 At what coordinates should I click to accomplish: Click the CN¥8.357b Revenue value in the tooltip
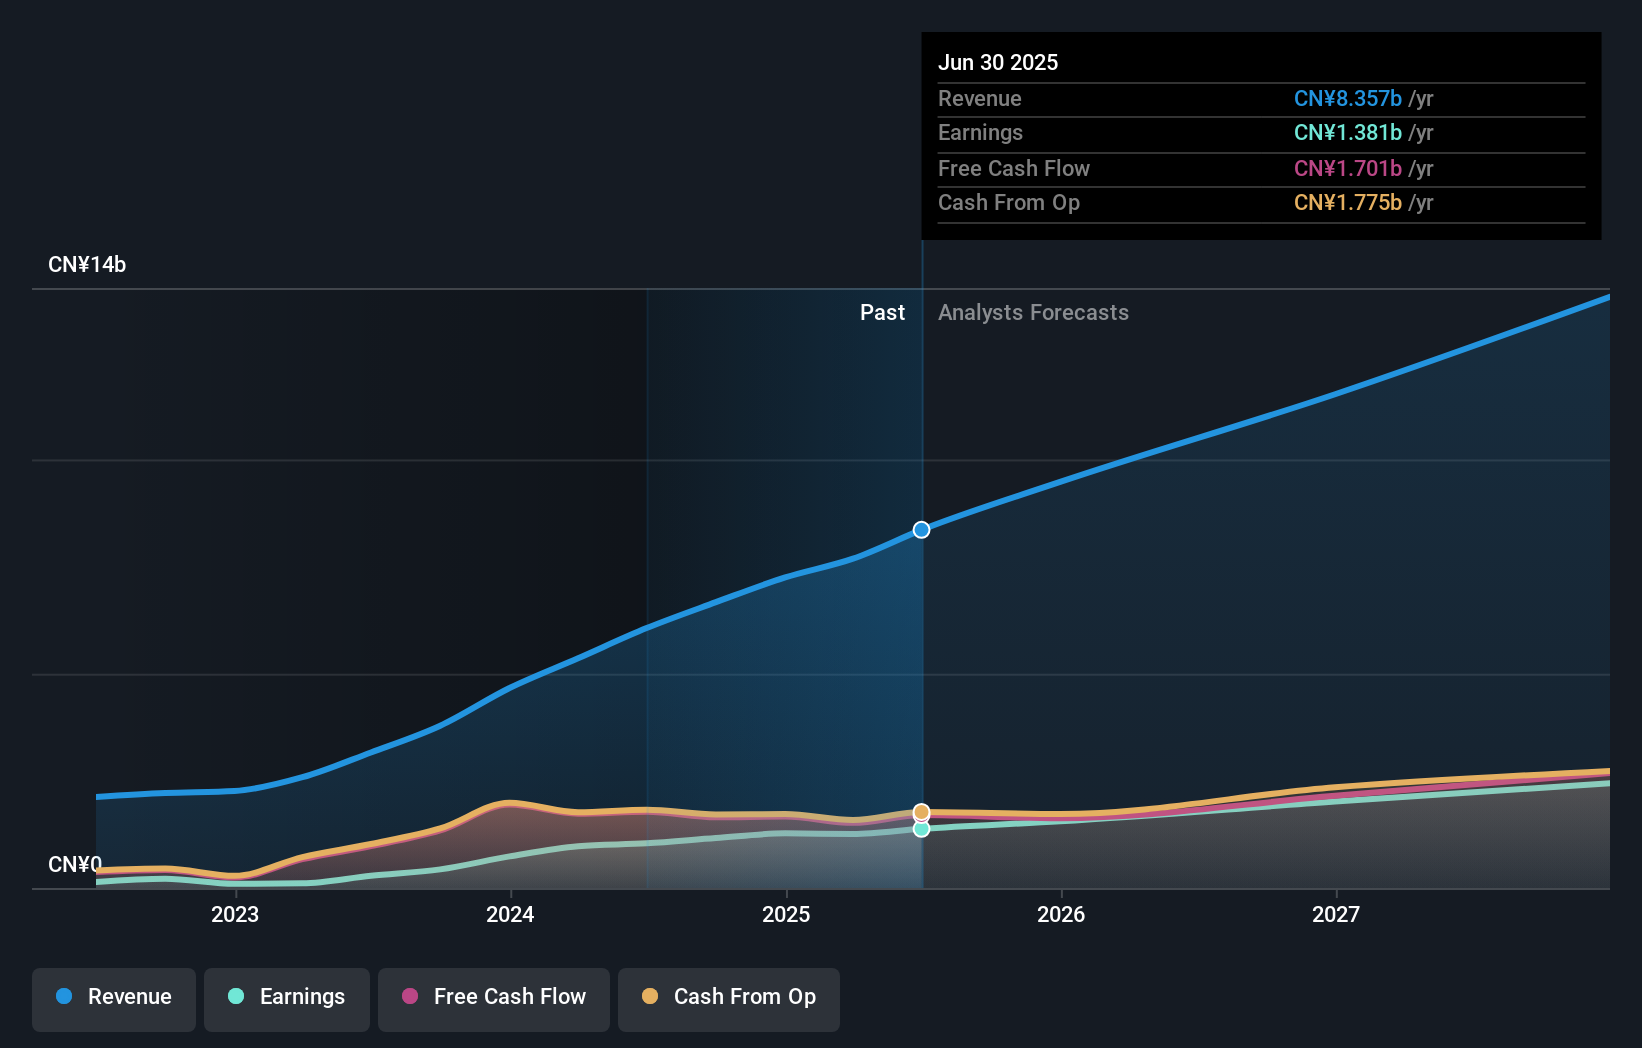[x=1349, y=99]
